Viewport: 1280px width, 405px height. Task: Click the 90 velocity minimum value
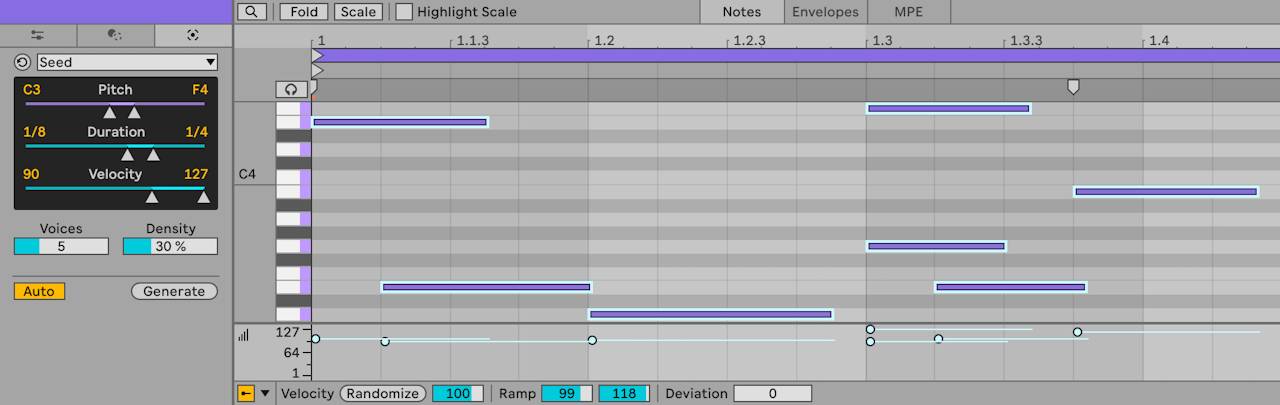pyautogui.click(x=31, y=174)
